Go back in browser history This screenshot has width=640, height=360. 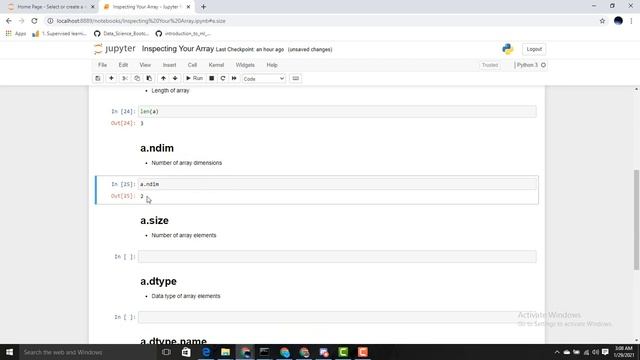point(9,21)
